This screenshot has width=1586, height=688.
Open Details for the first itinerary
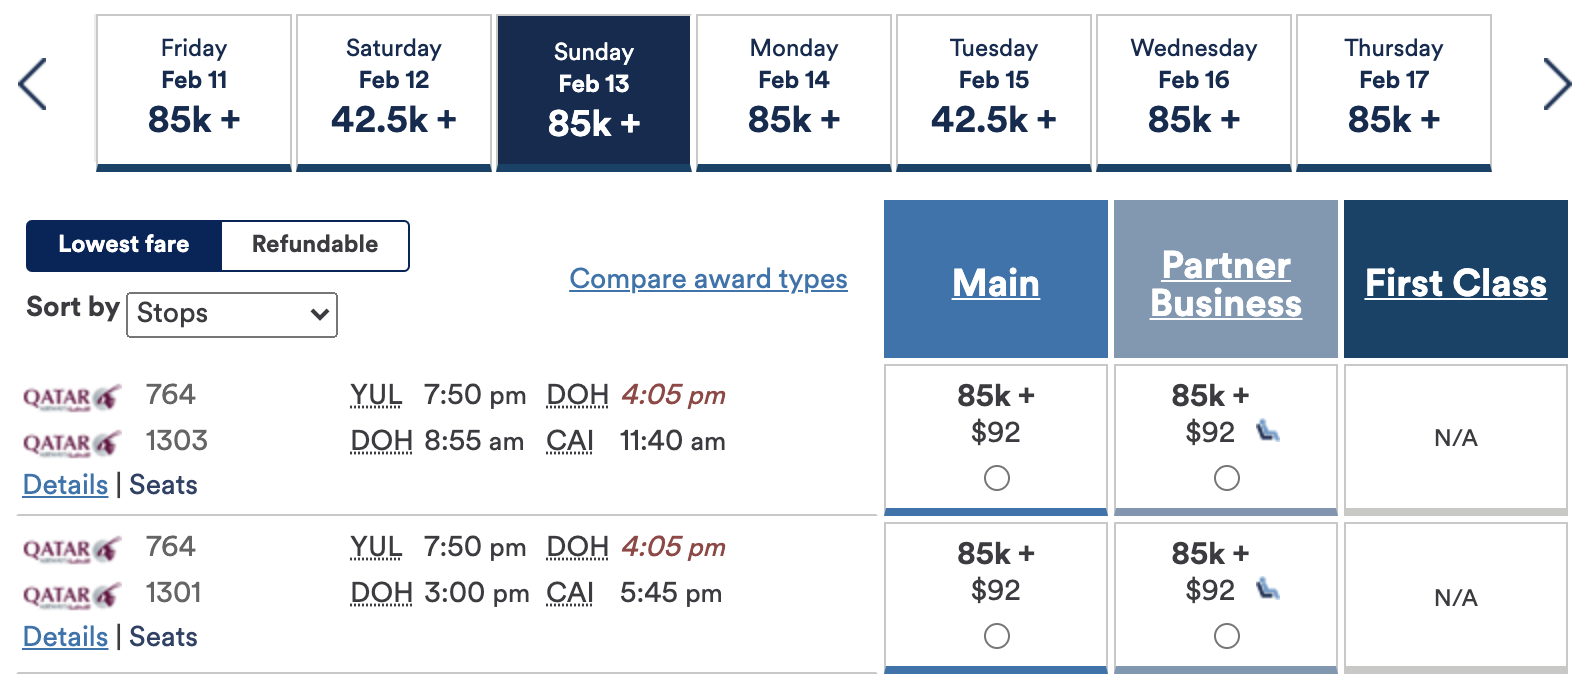pos(65,485)
